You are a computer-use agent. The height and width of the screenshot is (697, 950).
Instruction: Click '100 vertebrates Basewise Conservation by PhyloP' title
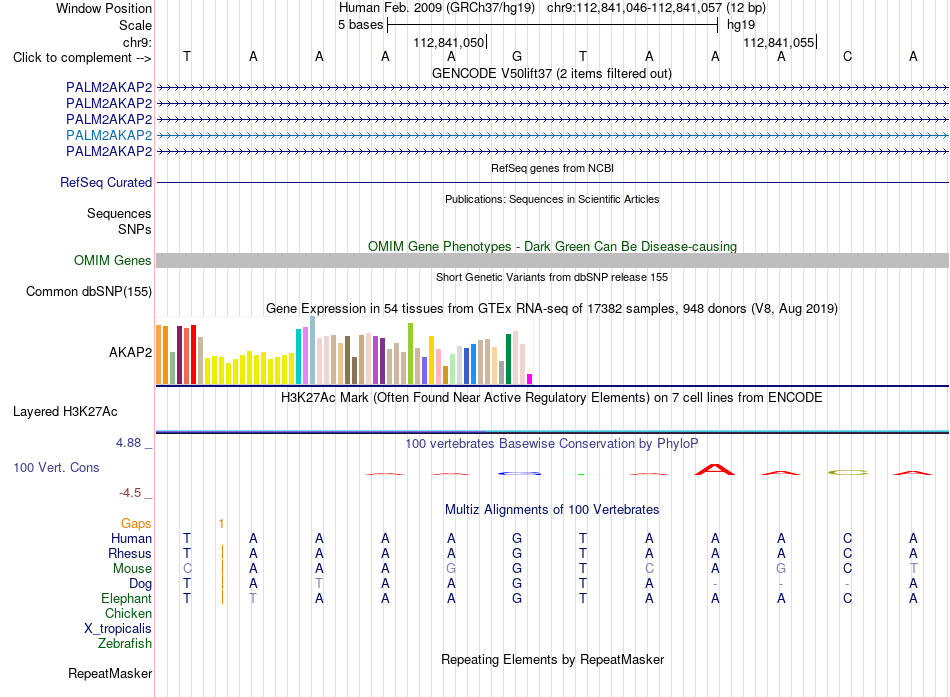click(552, 444)
